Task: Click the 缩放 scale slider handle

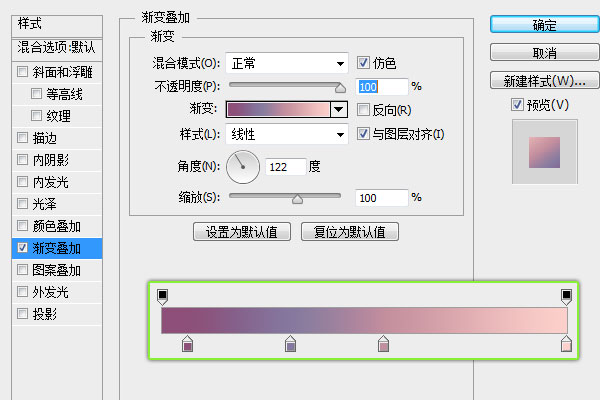Action: (297, 199)
